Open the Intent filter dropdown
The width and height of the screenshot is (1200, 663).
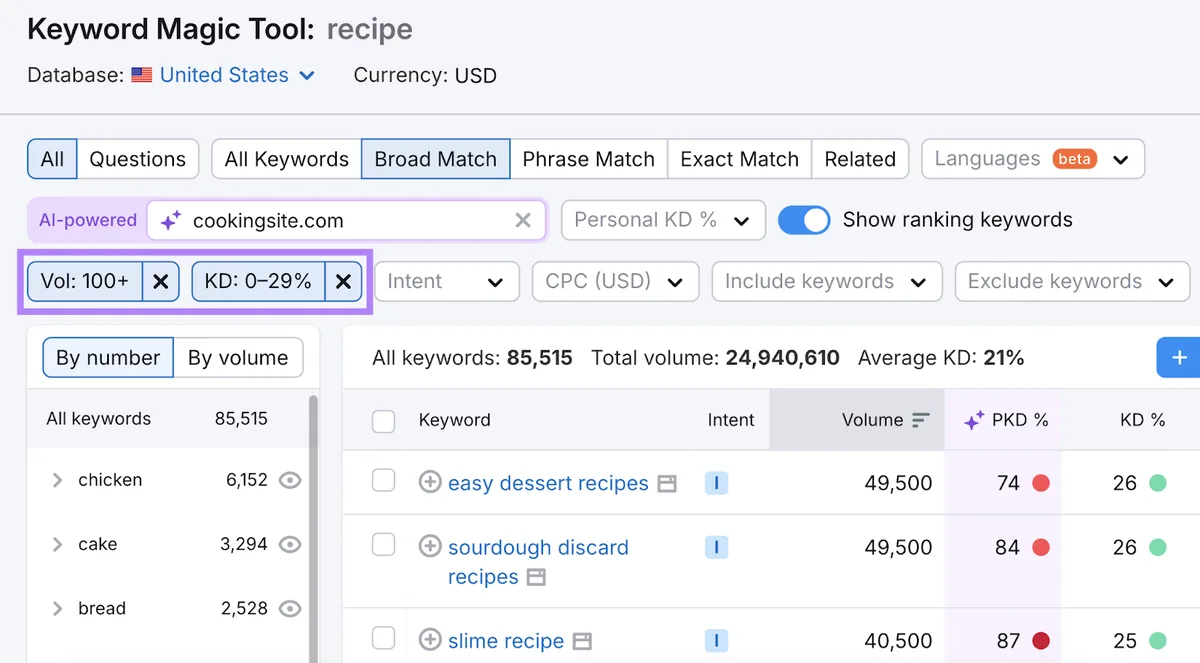(x=447, y=282)
